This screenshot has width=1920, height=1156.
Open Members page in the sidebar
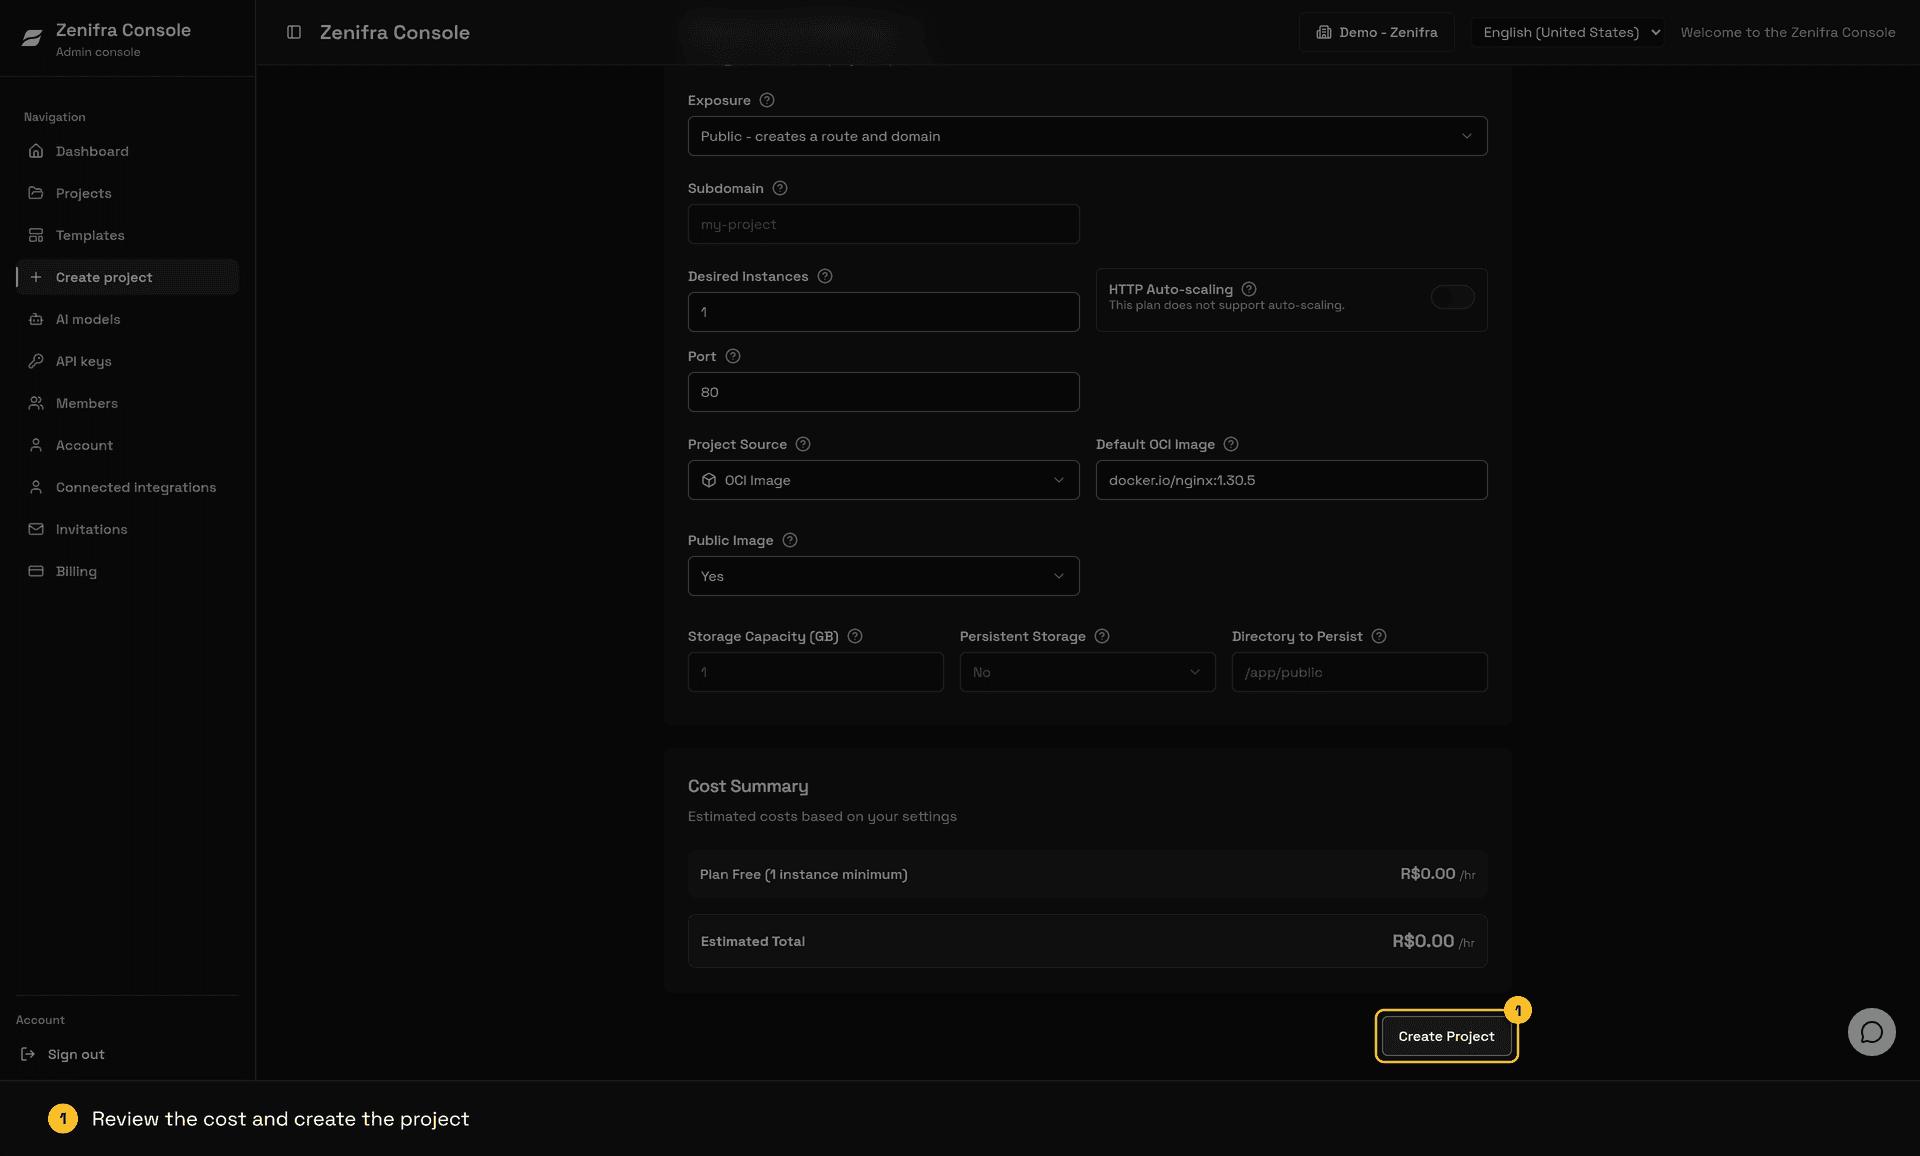pyautogui.click(x=127, y=403)
